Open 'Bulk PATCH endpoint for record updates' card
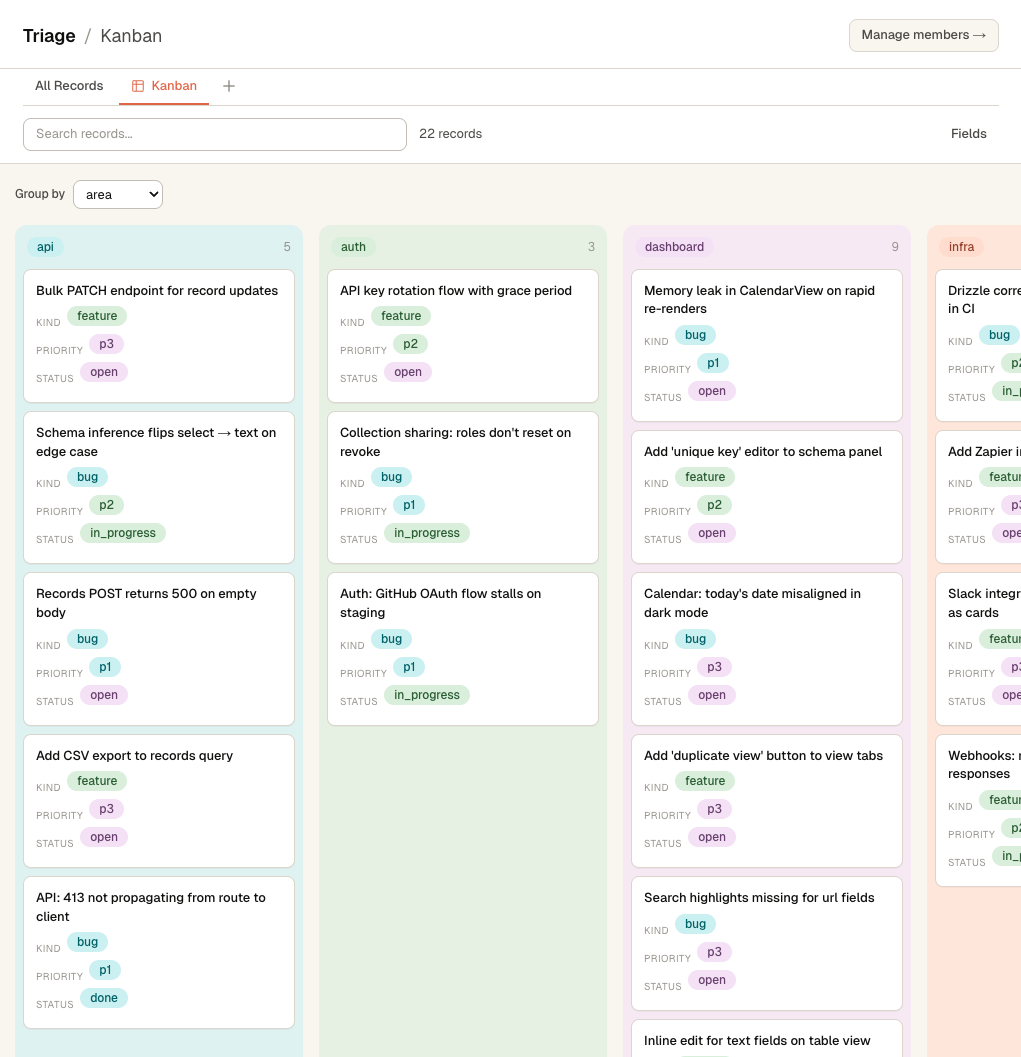The width and height of the screenshot is (1021, 1057). pyautogui.click(x=159, y=336)
